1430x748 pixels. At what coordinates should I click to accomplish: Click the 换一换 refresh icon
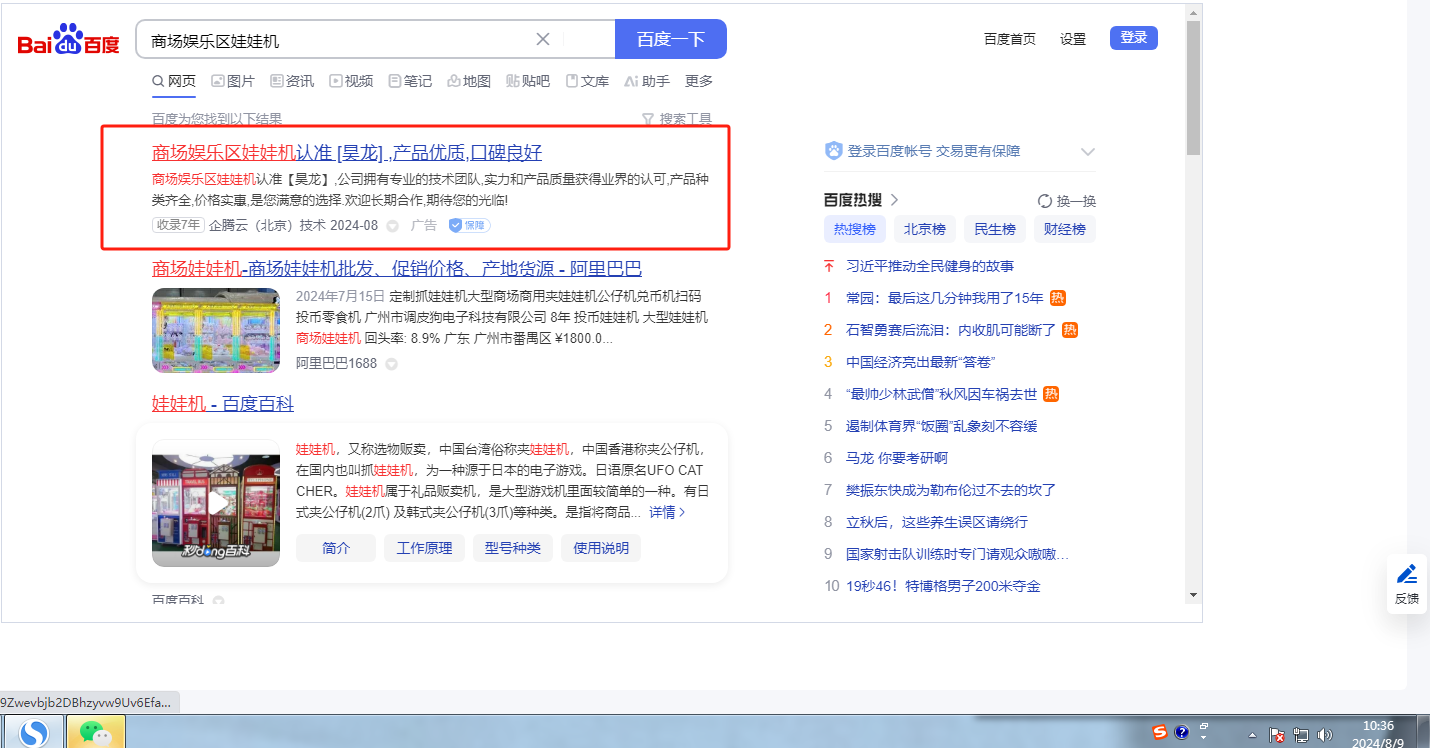pos(1045,200)
